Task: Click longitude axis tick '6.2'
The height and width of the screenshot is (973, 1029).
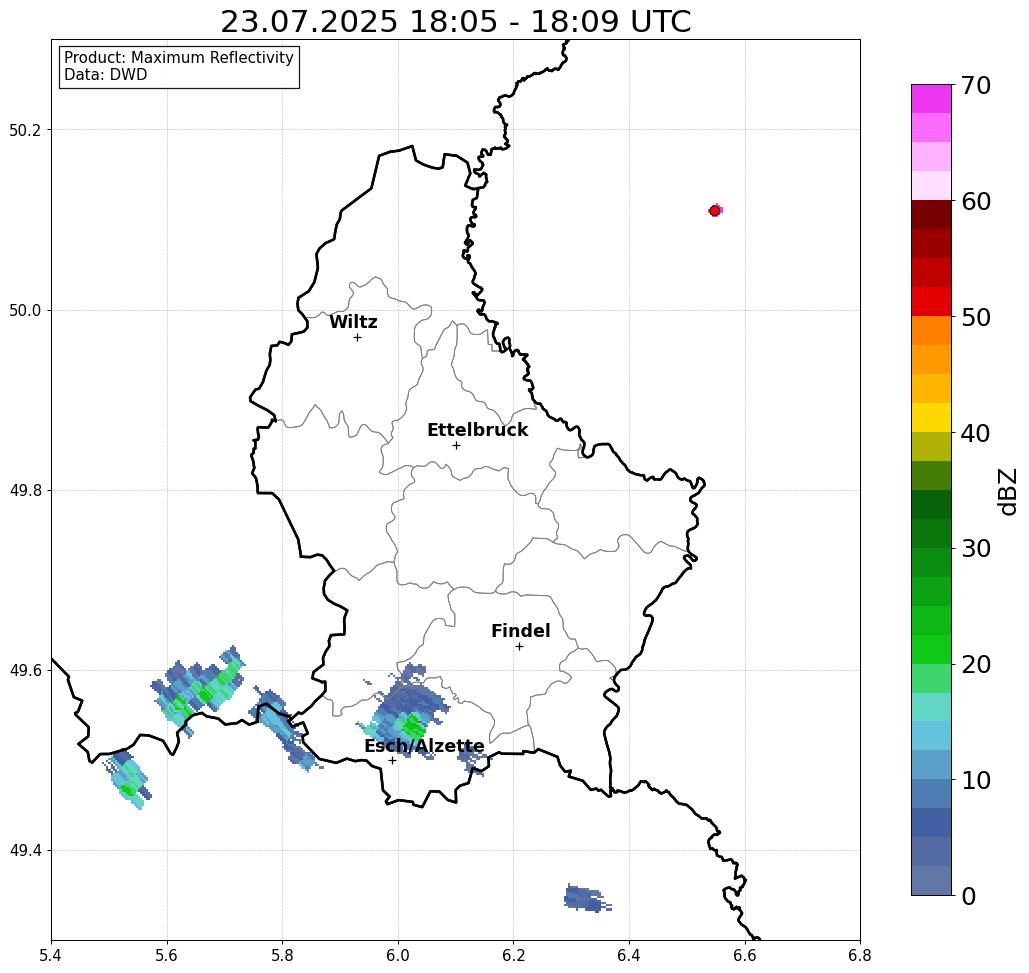Action: (514, 955)
